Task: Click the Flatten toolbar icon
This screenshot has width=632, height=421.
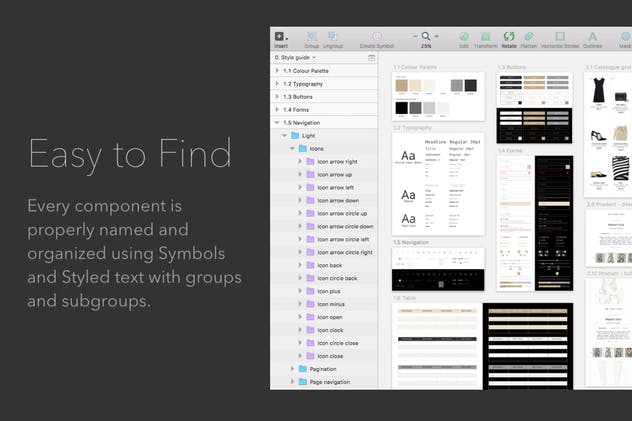Action: coord(529,37)
